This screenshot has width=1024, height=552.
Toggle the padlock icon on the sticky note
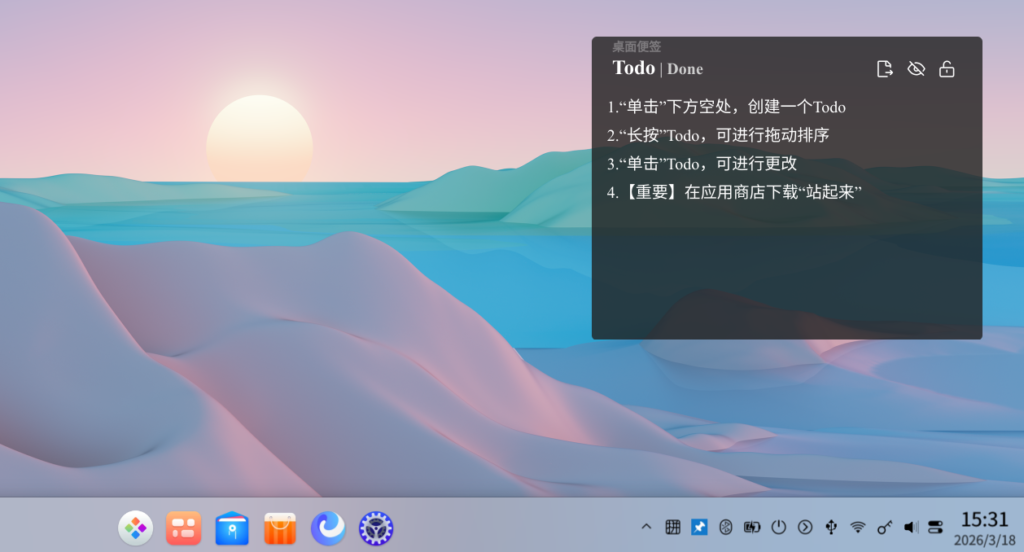(946, 69)
